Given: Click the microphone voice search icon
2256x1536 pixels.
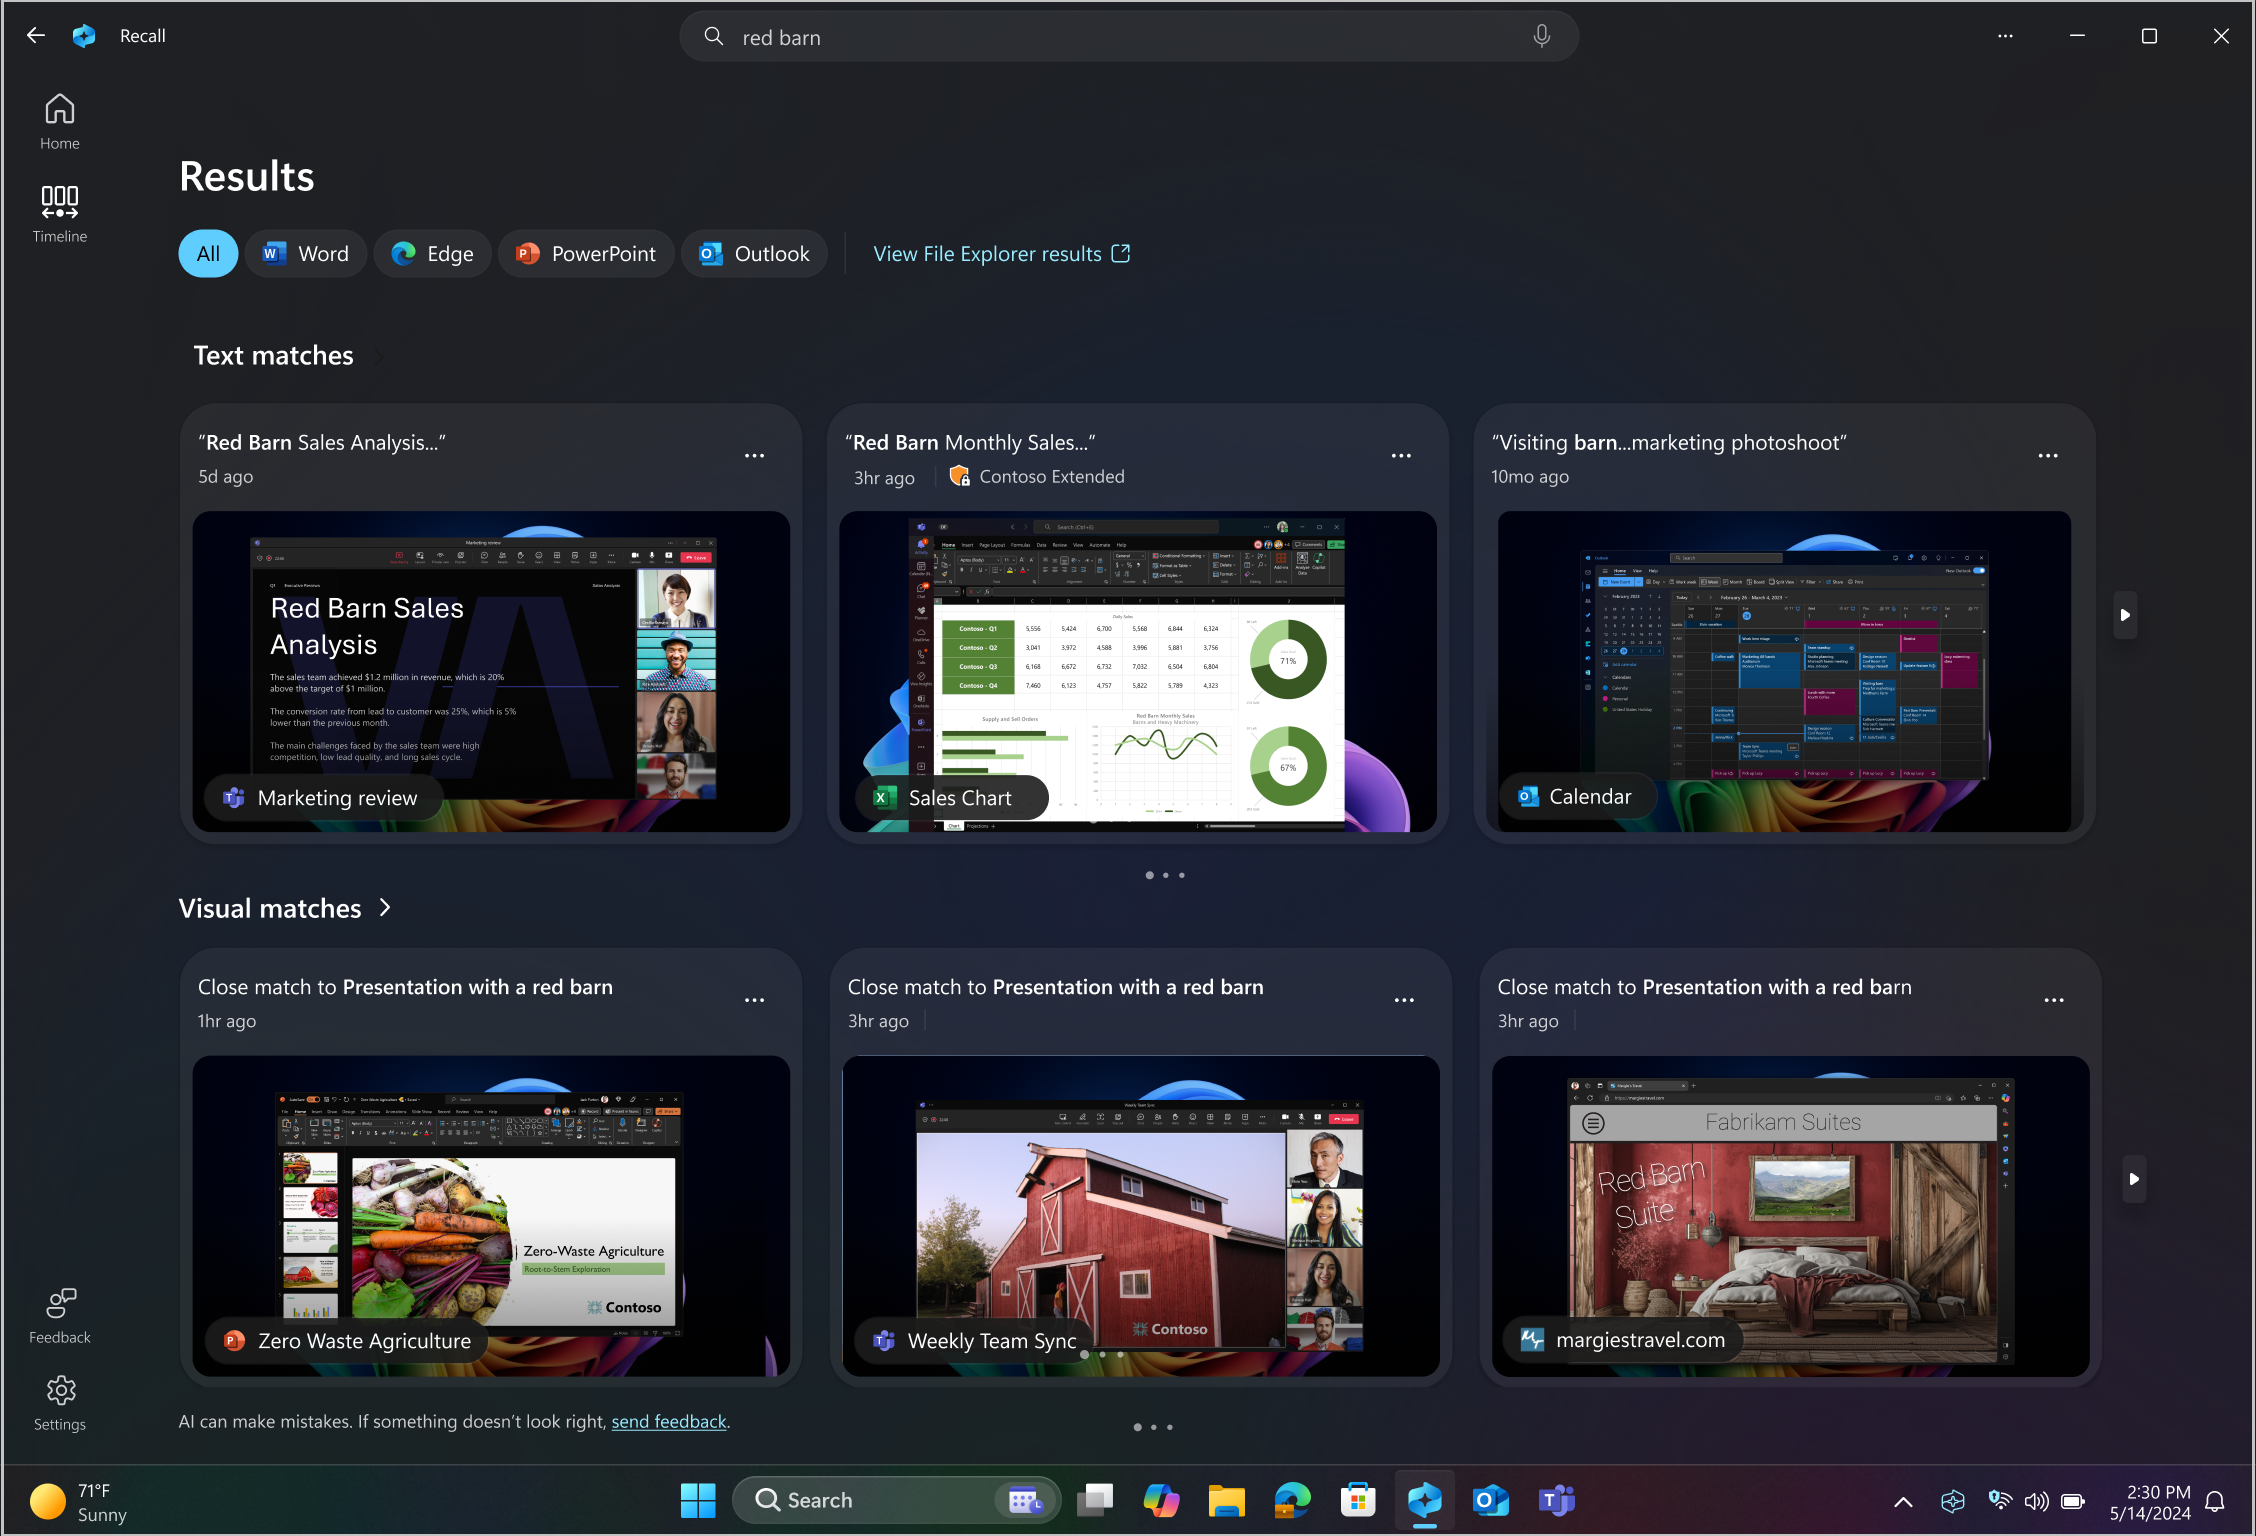Looking at the screenshot, I should (1541, 37).
